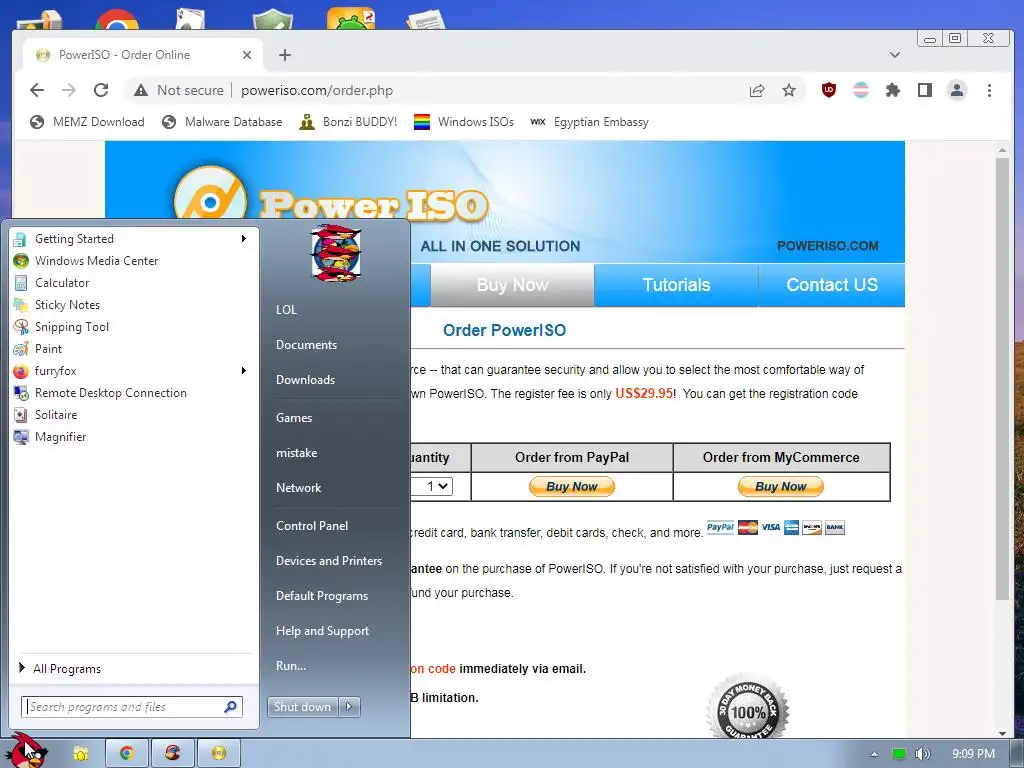Image resolution: width=1024 pixels, height=768 pixels.
Task: Open the Chrome profile avatar
Action: (957, 90)
